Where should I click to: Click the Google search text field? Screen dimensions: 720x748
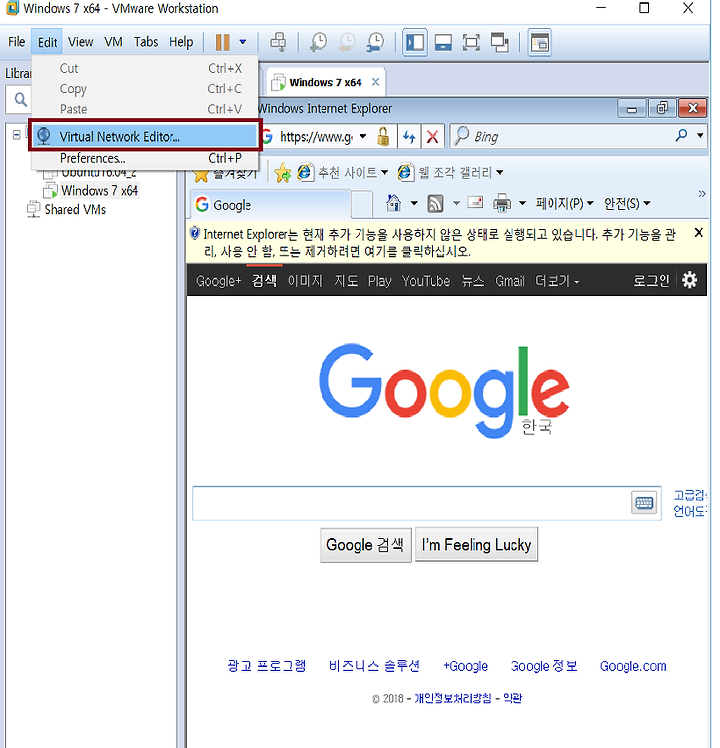tap(411, 503)
